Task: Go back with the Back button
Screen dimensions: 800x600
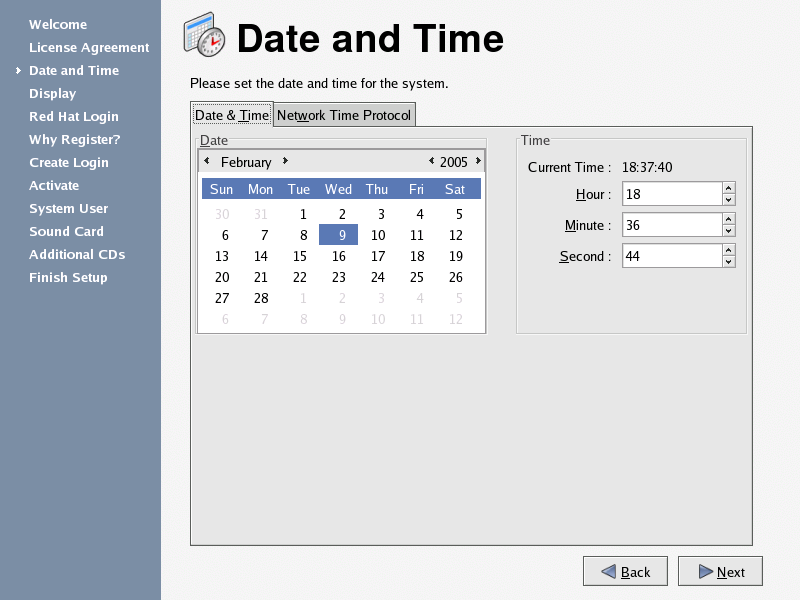Action: coord(625,572)
